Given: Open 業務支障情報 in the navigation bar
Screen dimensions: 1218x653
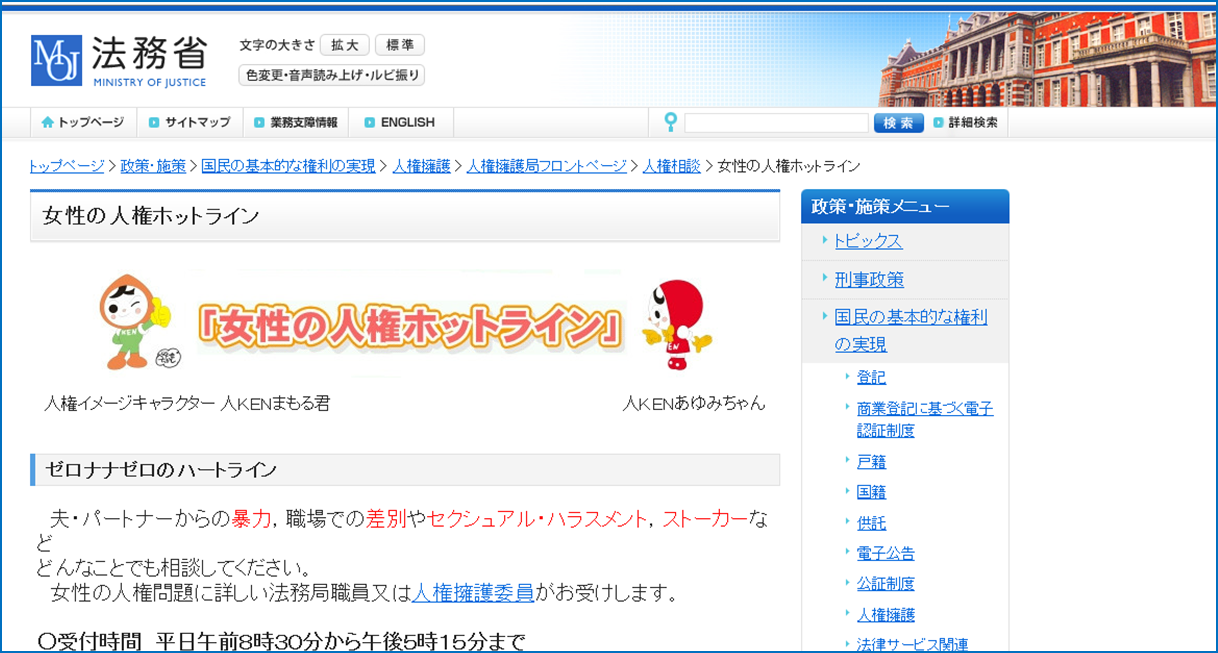Looking at the screenshot, I should tap(296, 122).
